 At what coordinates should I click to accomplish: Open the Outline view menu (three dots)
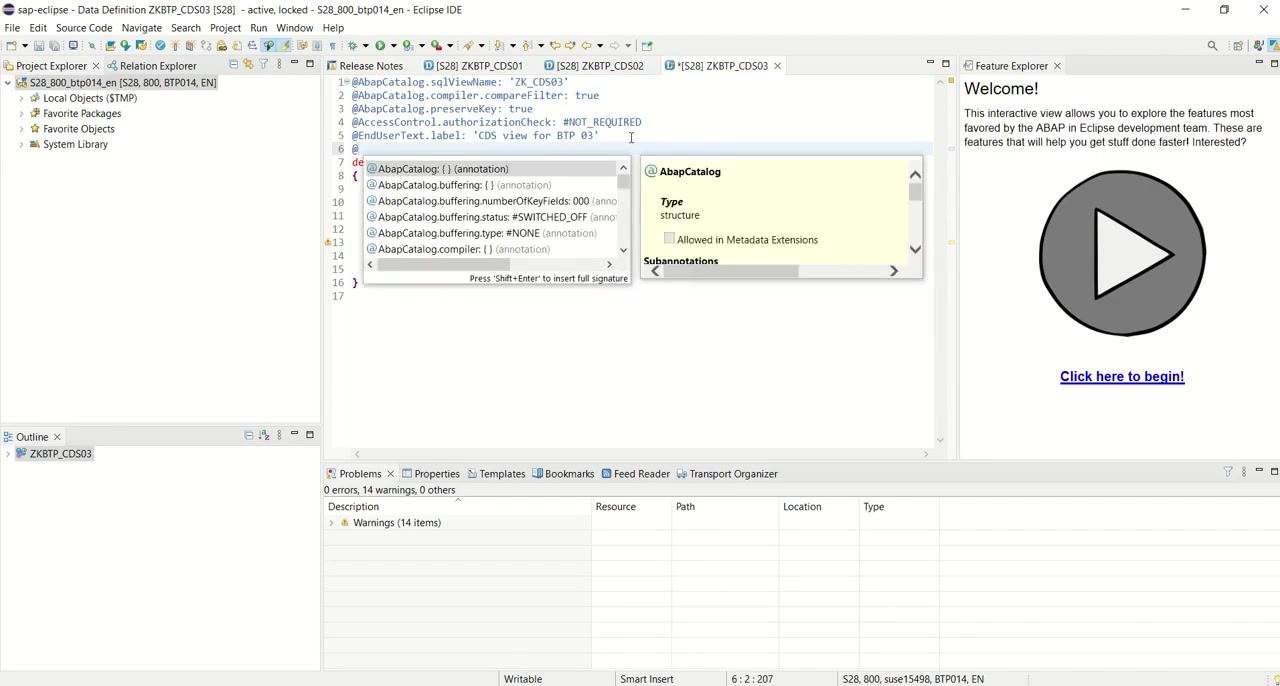279,435
